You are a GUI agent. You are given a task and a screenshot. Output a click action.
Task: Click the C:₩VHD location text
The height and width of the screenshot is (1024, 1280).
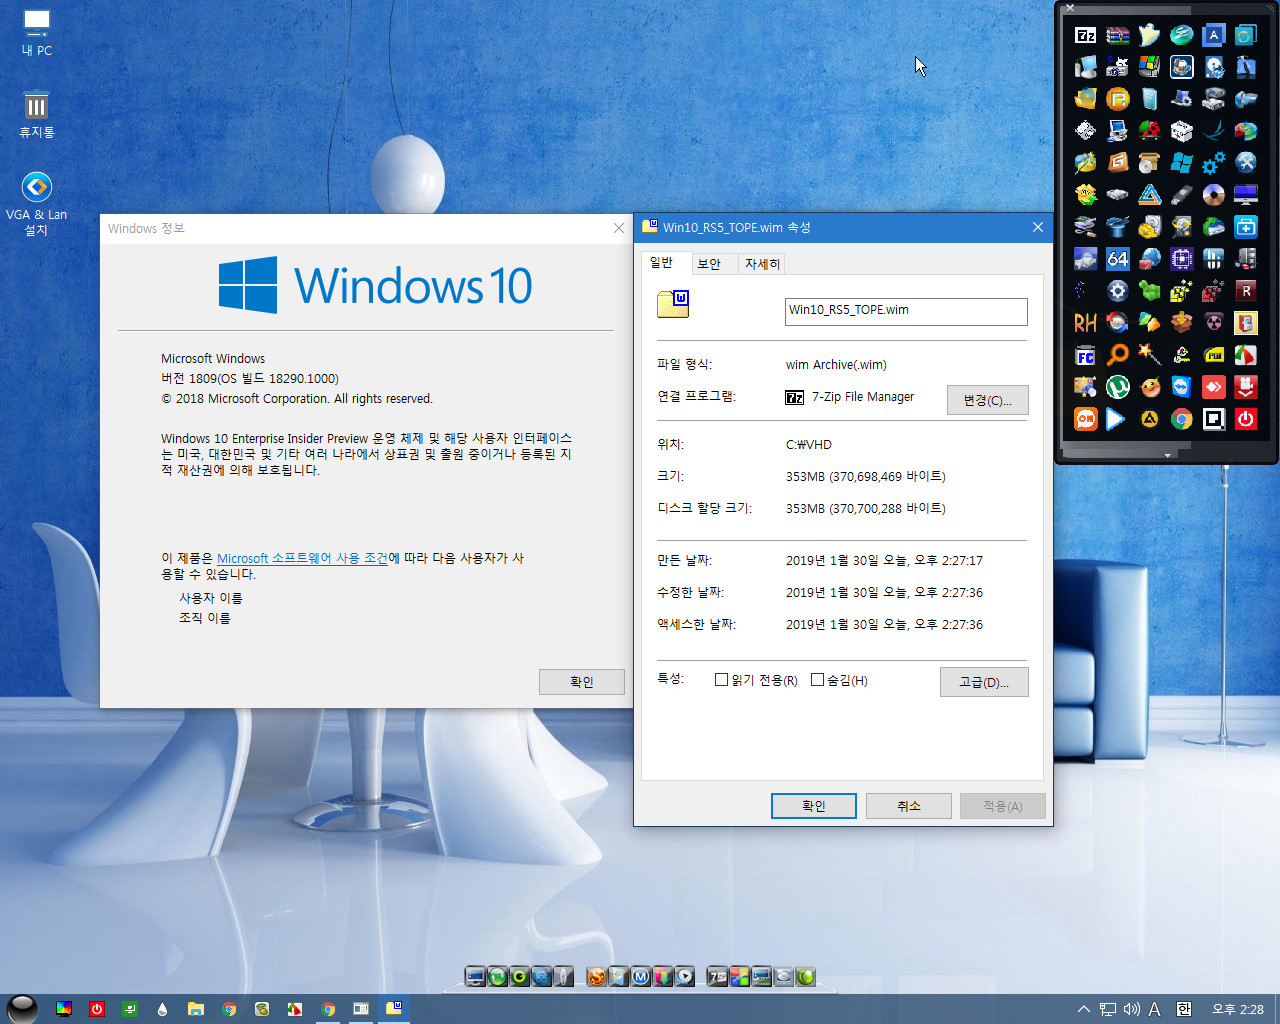tap(809, 445)
